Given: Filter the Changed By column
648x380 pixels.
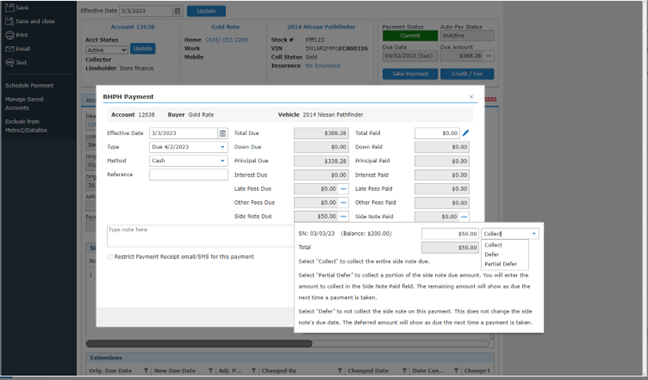Looking at the screenshot, I should [340, 370].
